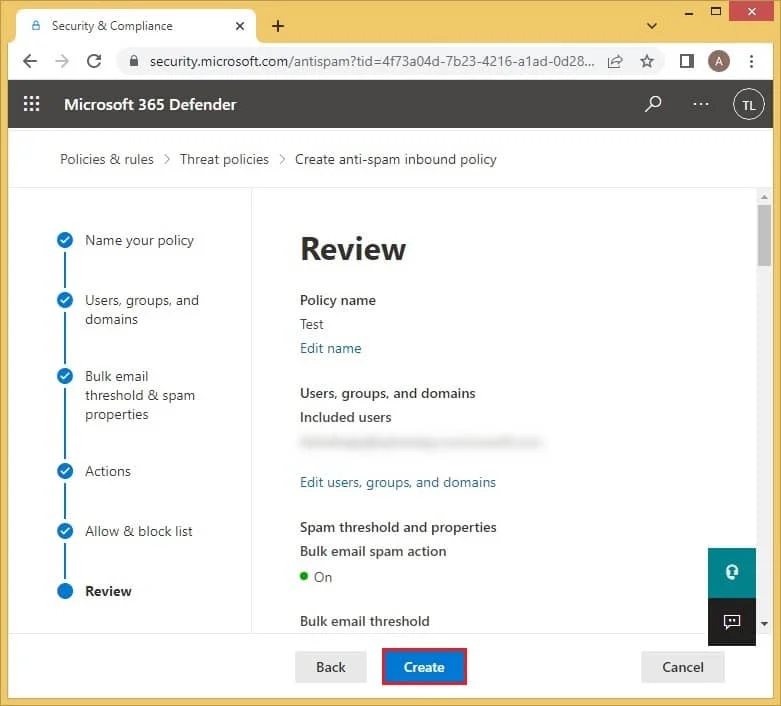Open the feedback chat button

click(732, 621)
